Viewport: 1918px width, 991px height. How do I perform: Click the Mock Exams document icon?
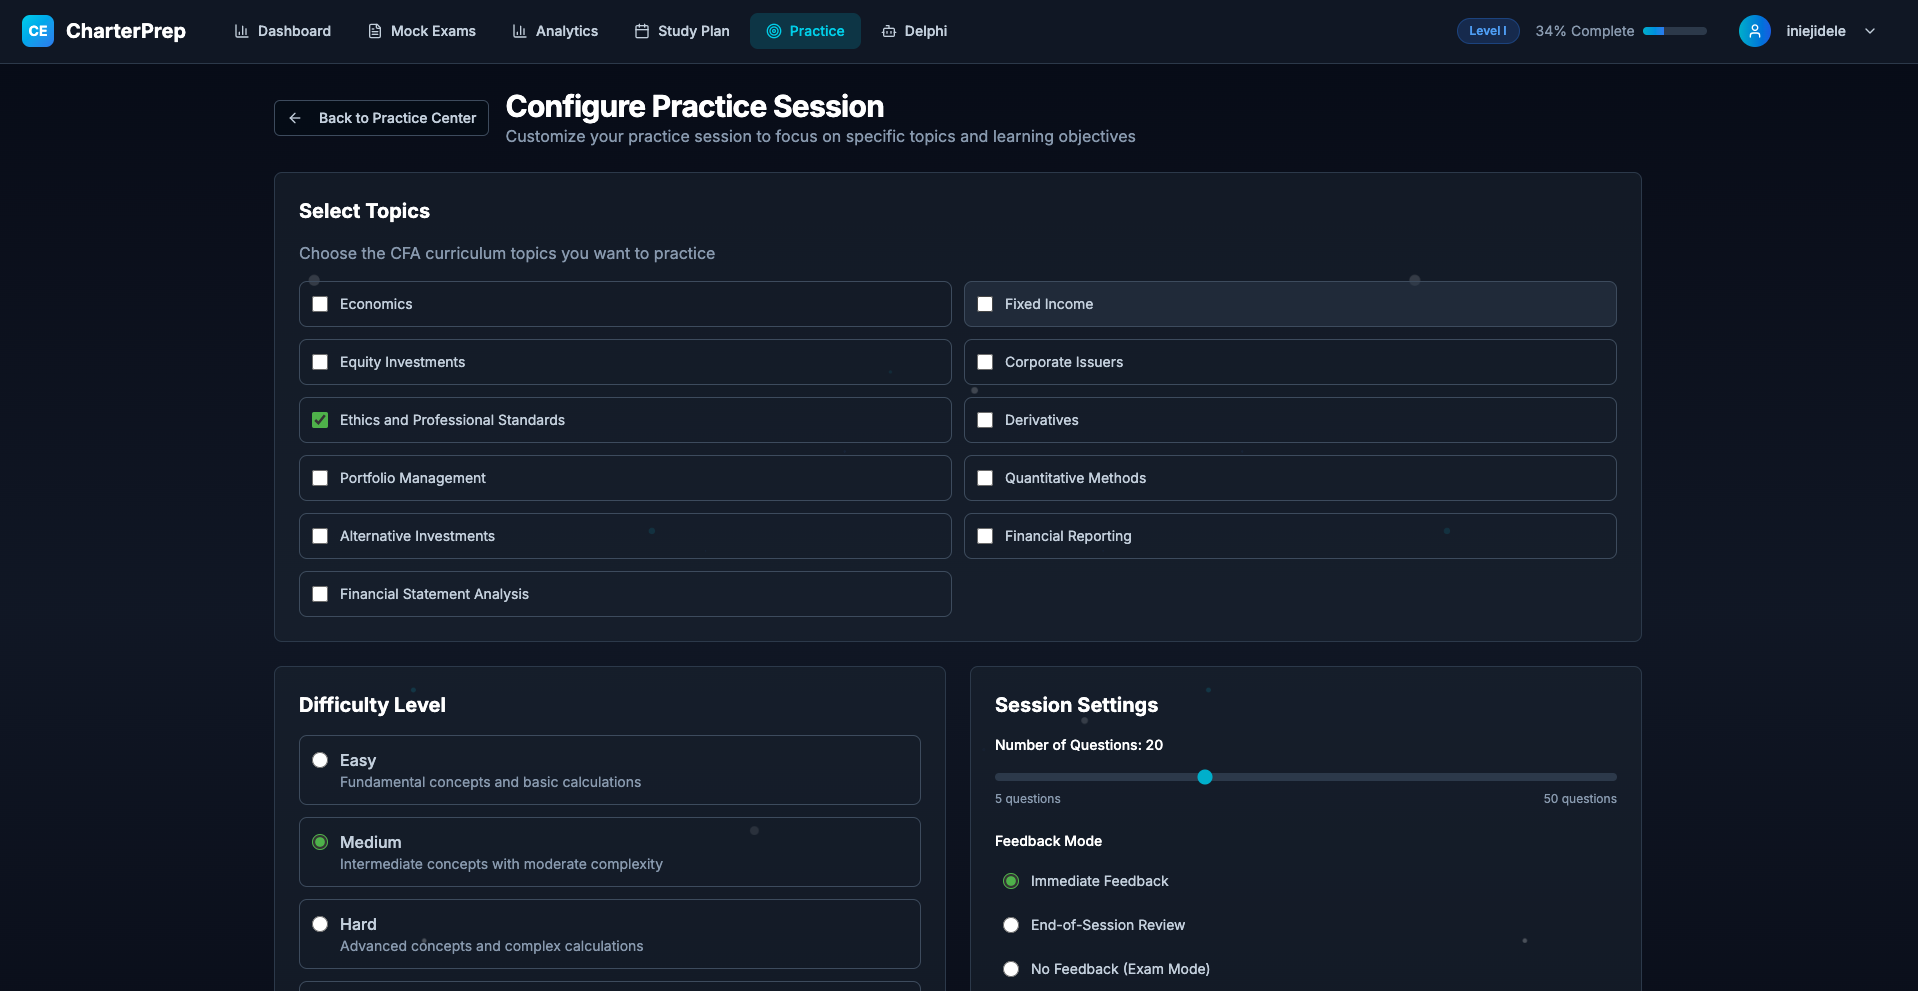[375, 31]
